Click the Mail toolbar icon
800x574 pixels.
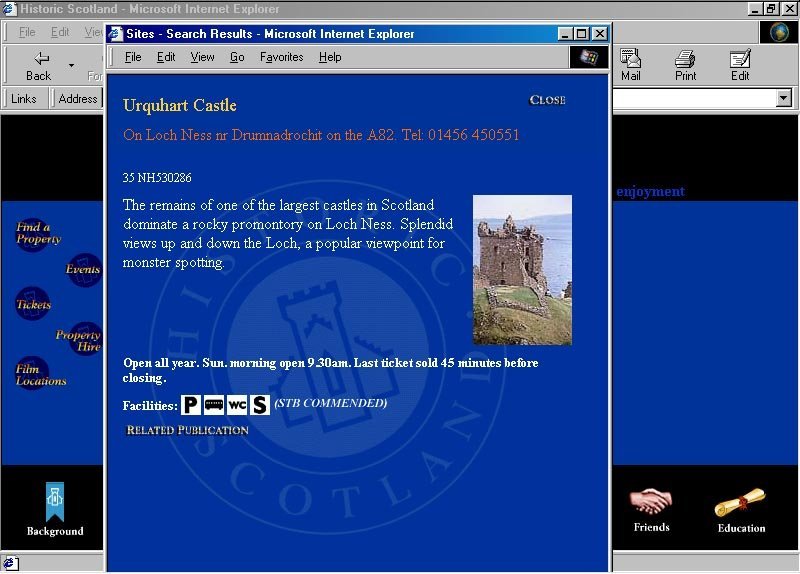(630, 65)
